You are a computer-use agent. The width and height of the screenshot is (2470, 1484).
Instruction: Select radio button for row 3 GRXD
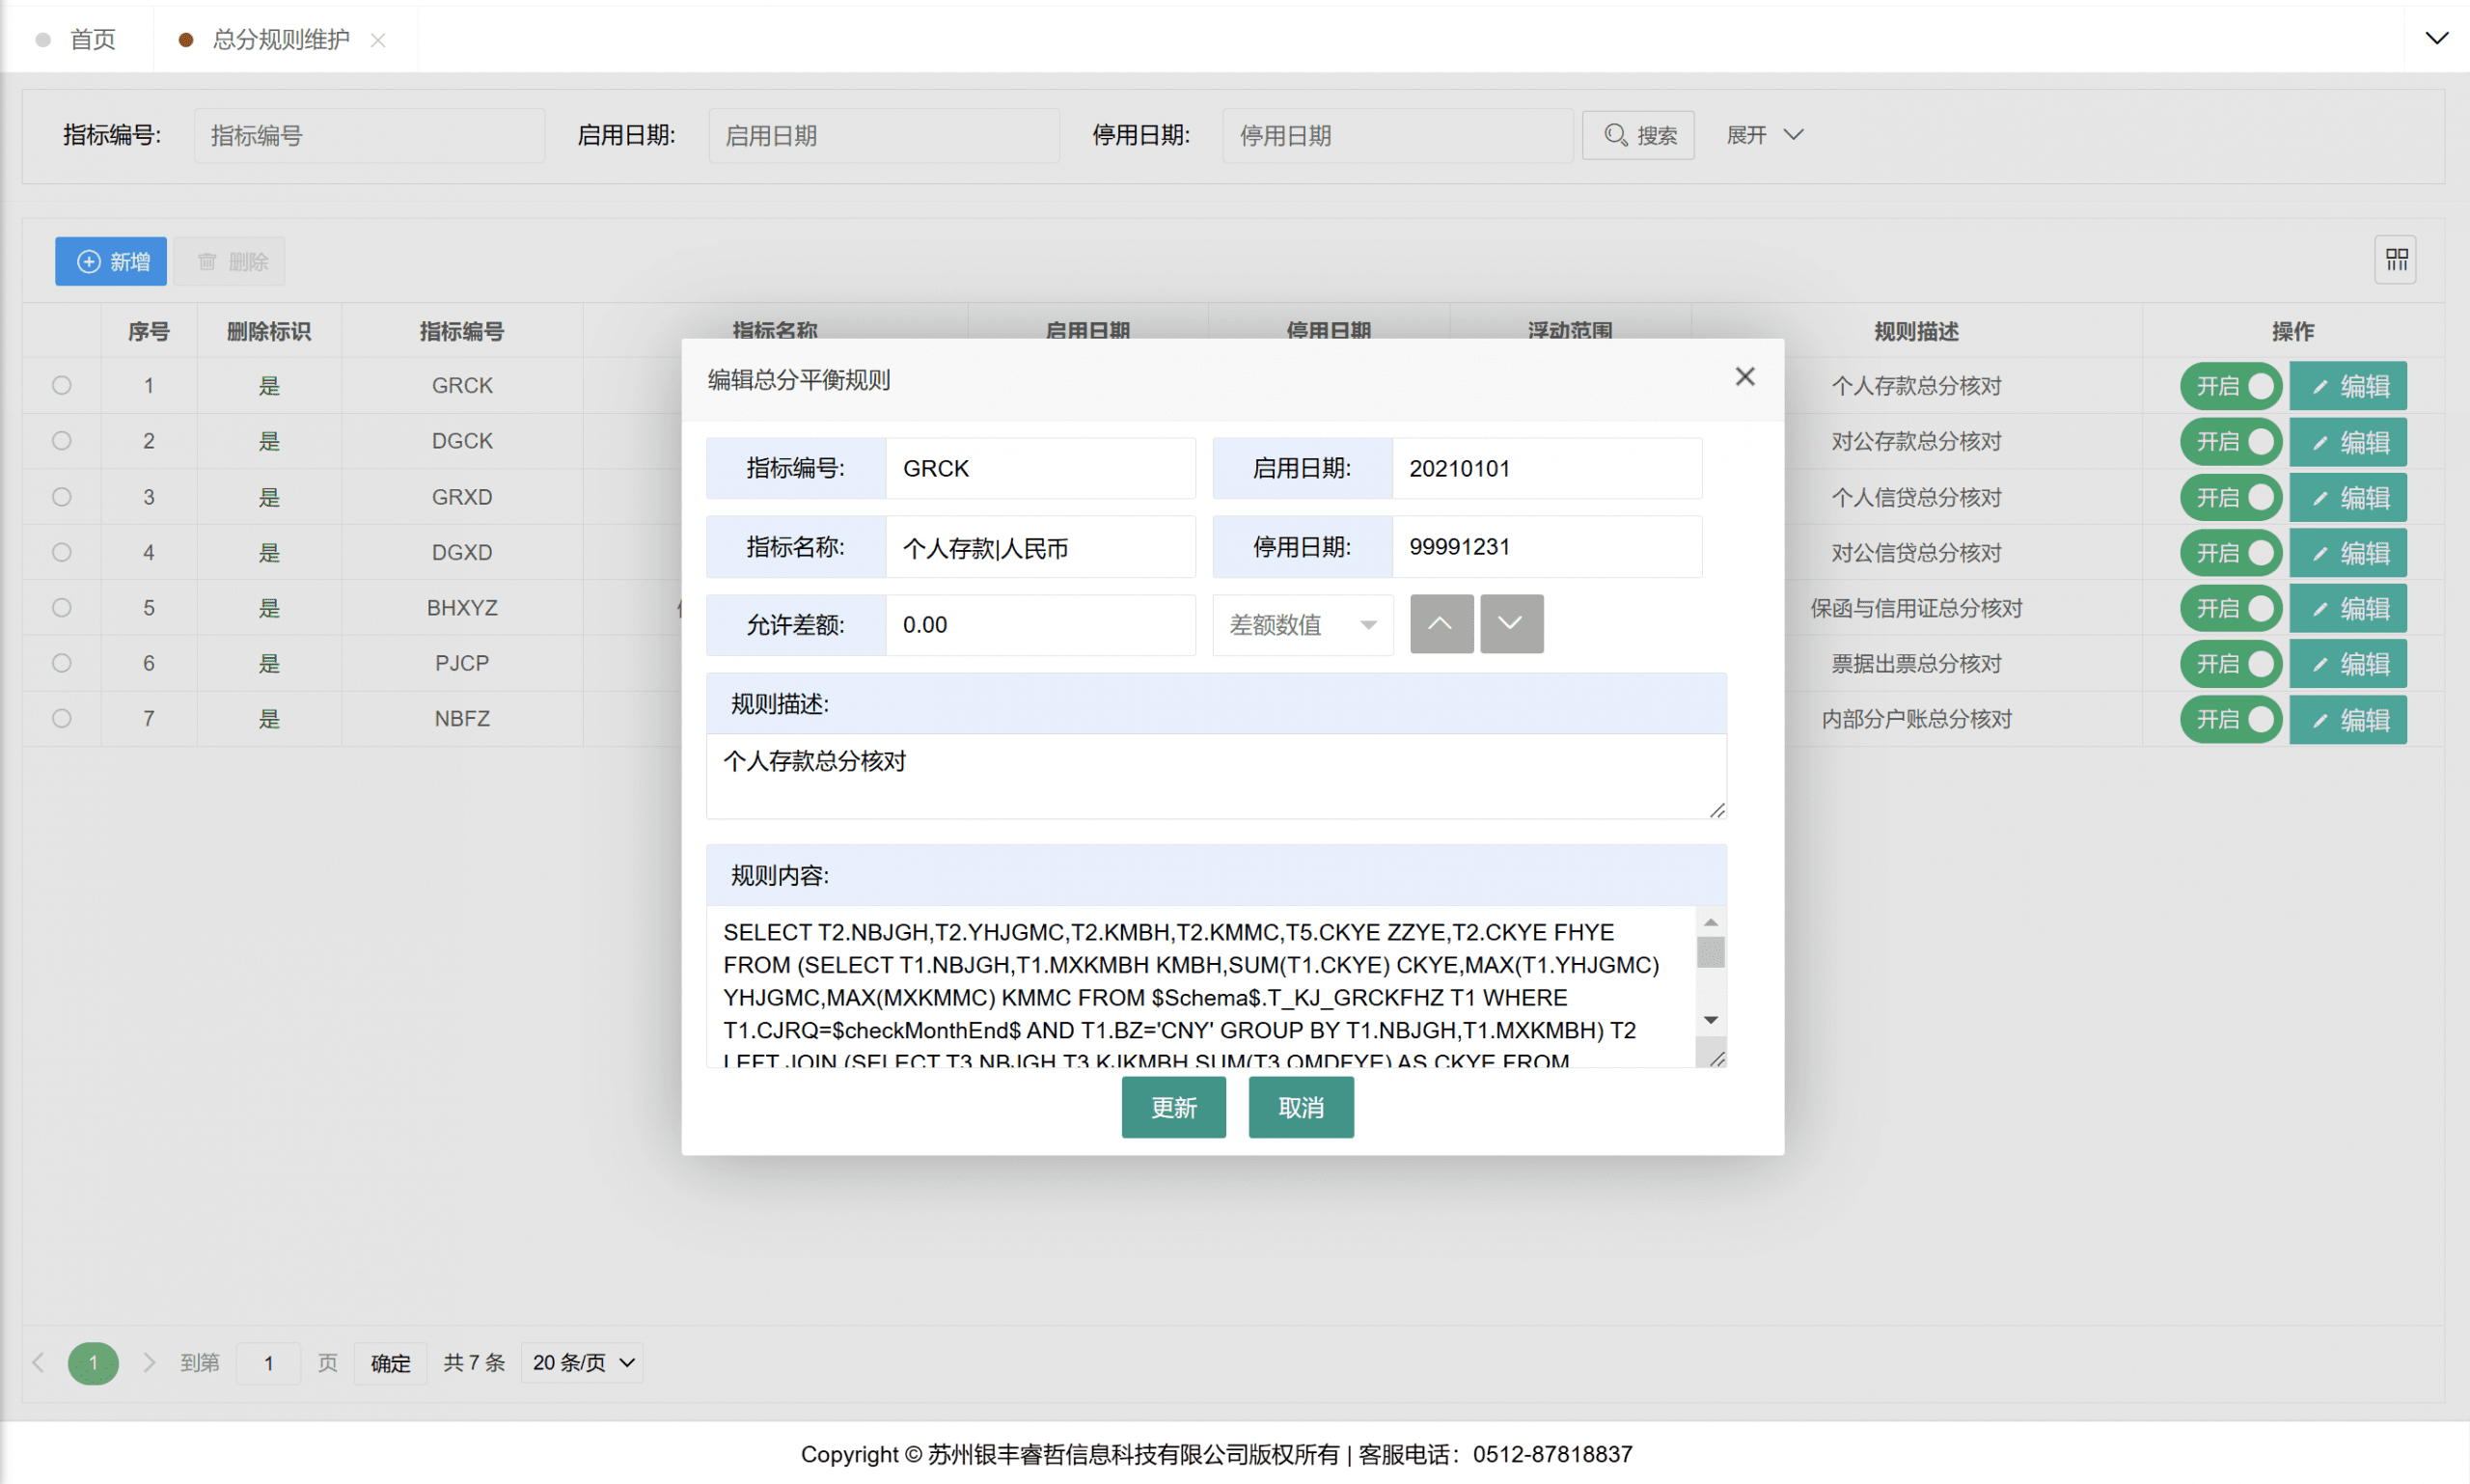[x=62, y=497]
